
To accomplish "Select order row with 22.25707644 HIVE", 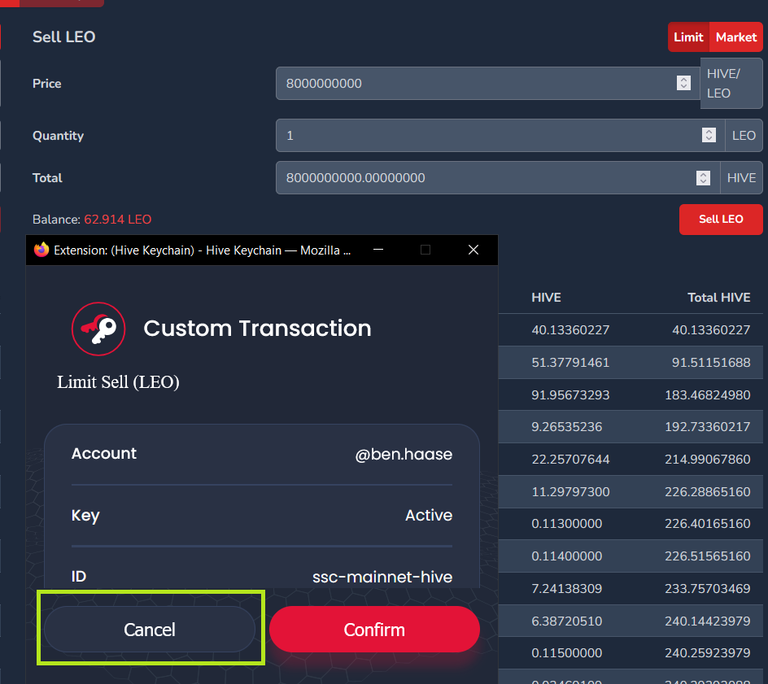I will [630, 459].
